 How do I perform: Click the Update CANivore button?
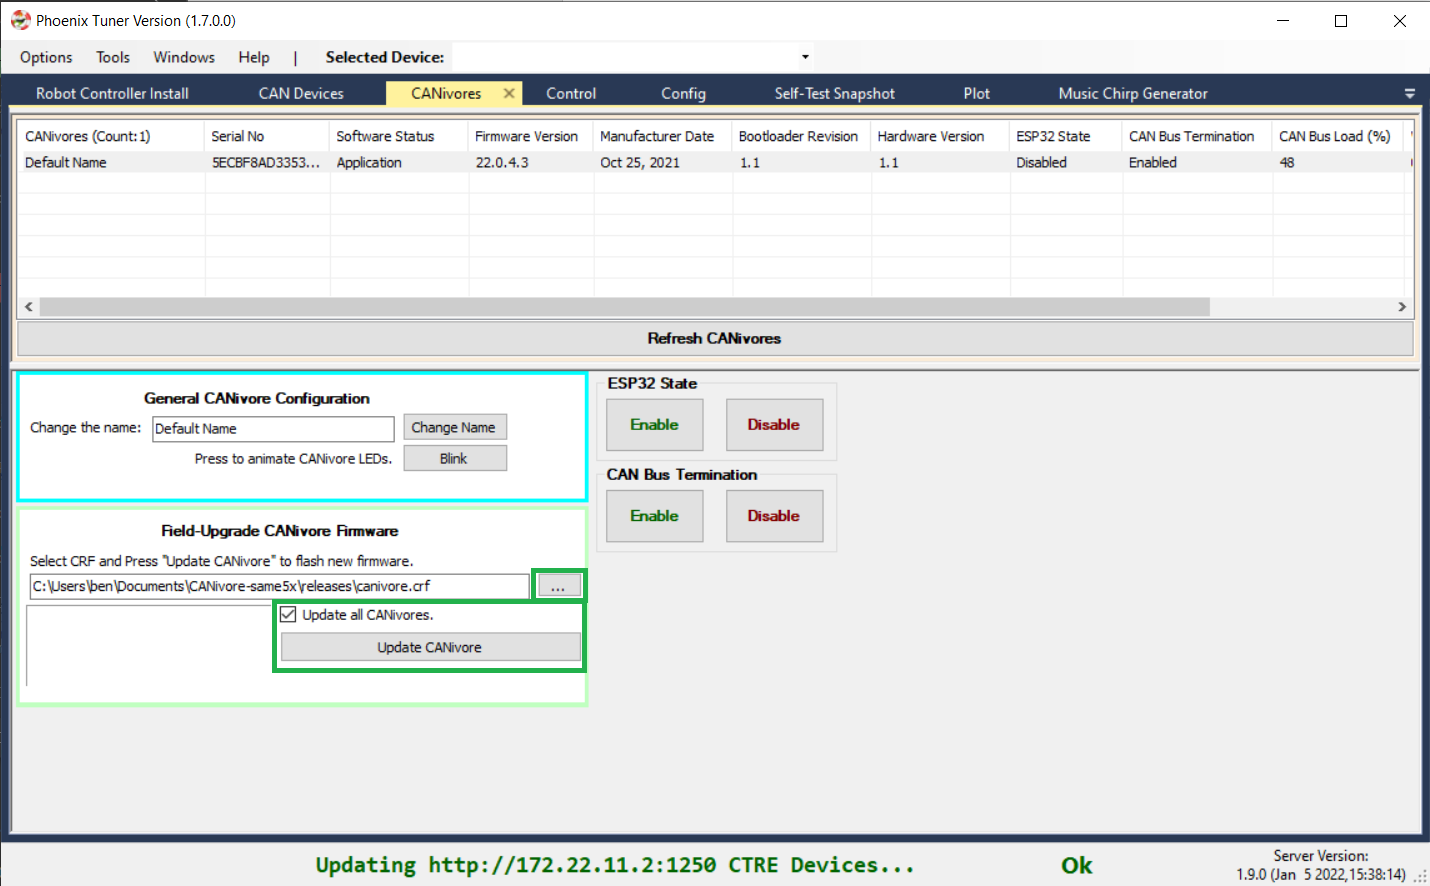[x=430, y=647]
